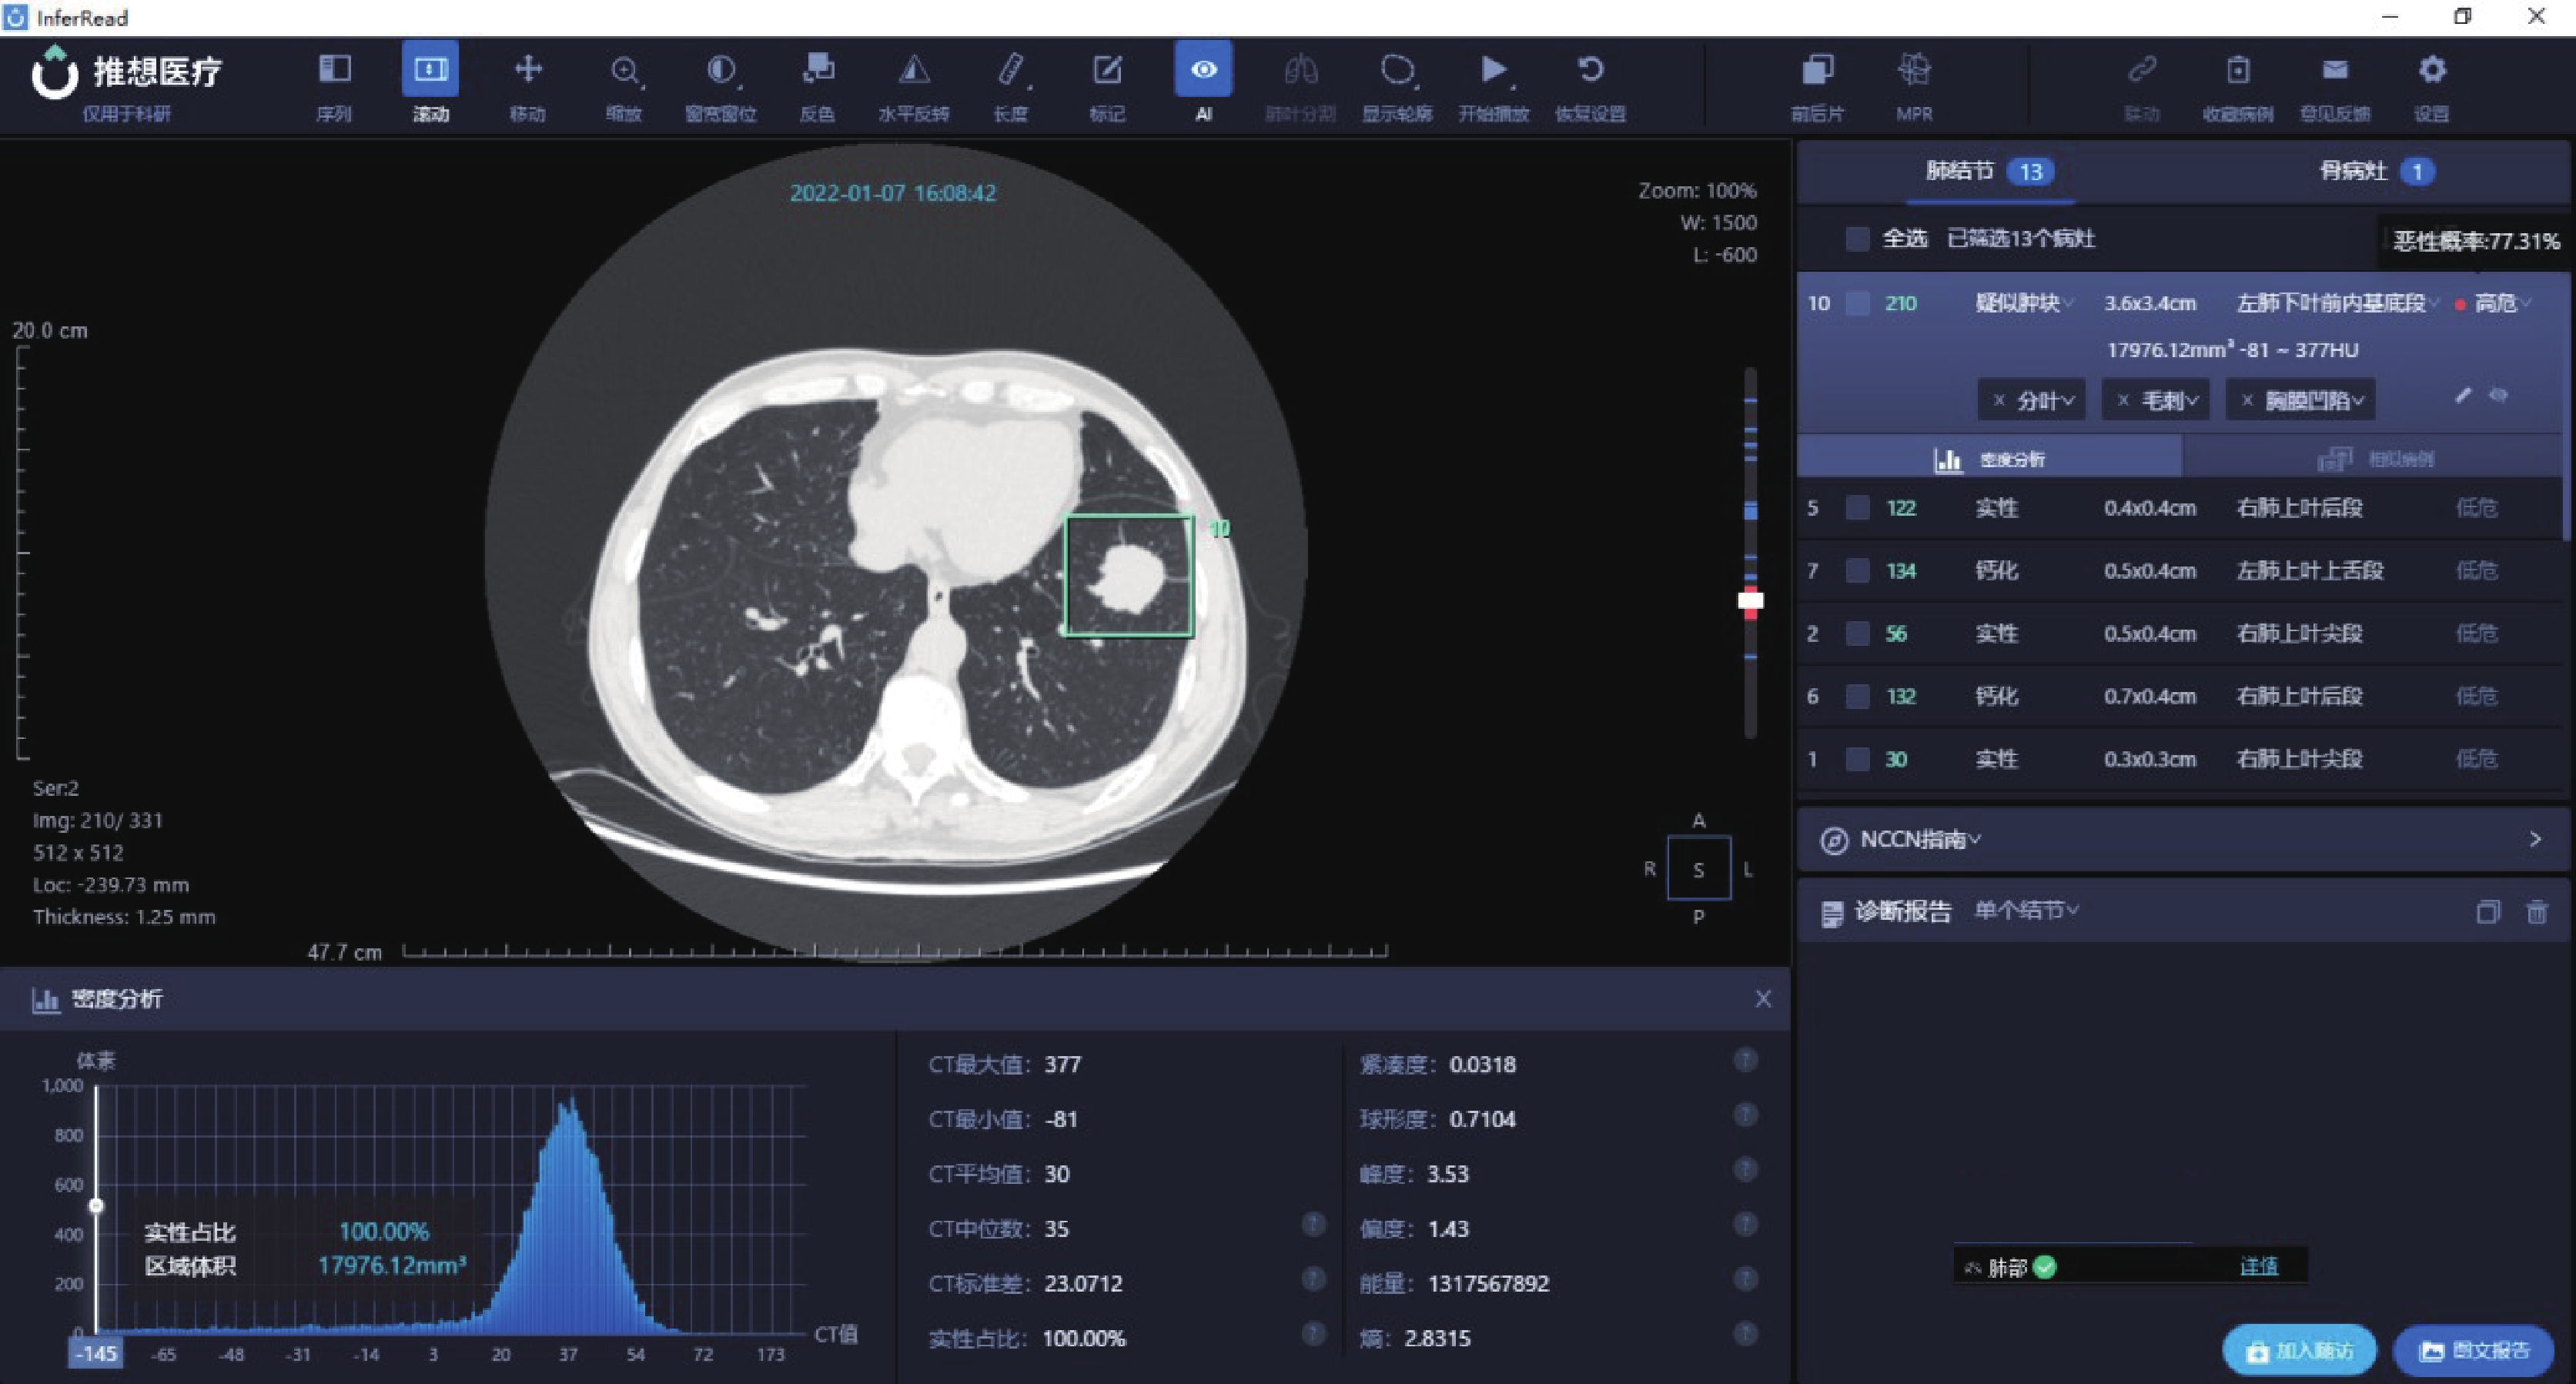Image resolution: width=2576 pixels, height=1384 pixels.
Task: Expand the NCCN panel with right chevron
Action: coord(2535,839)
